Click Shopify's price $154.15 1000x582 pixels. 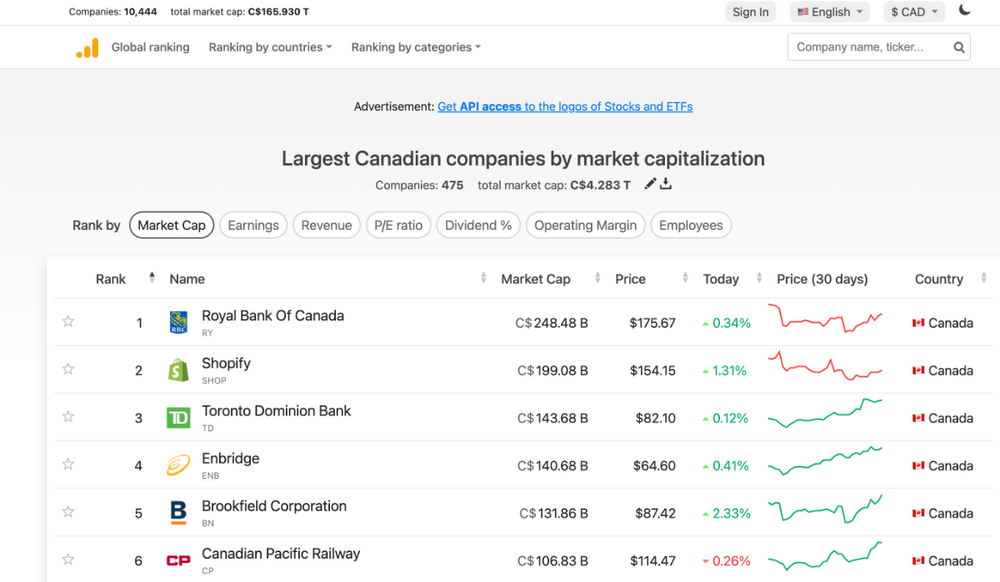(652, 370)
